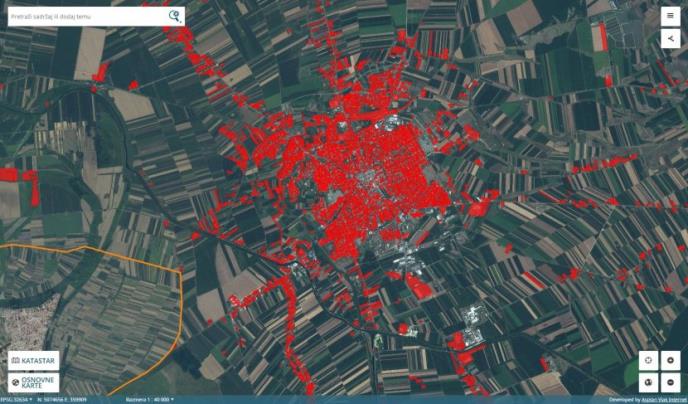Open the hamburger menu at top right
688x404 pixels.
[670, 16]
